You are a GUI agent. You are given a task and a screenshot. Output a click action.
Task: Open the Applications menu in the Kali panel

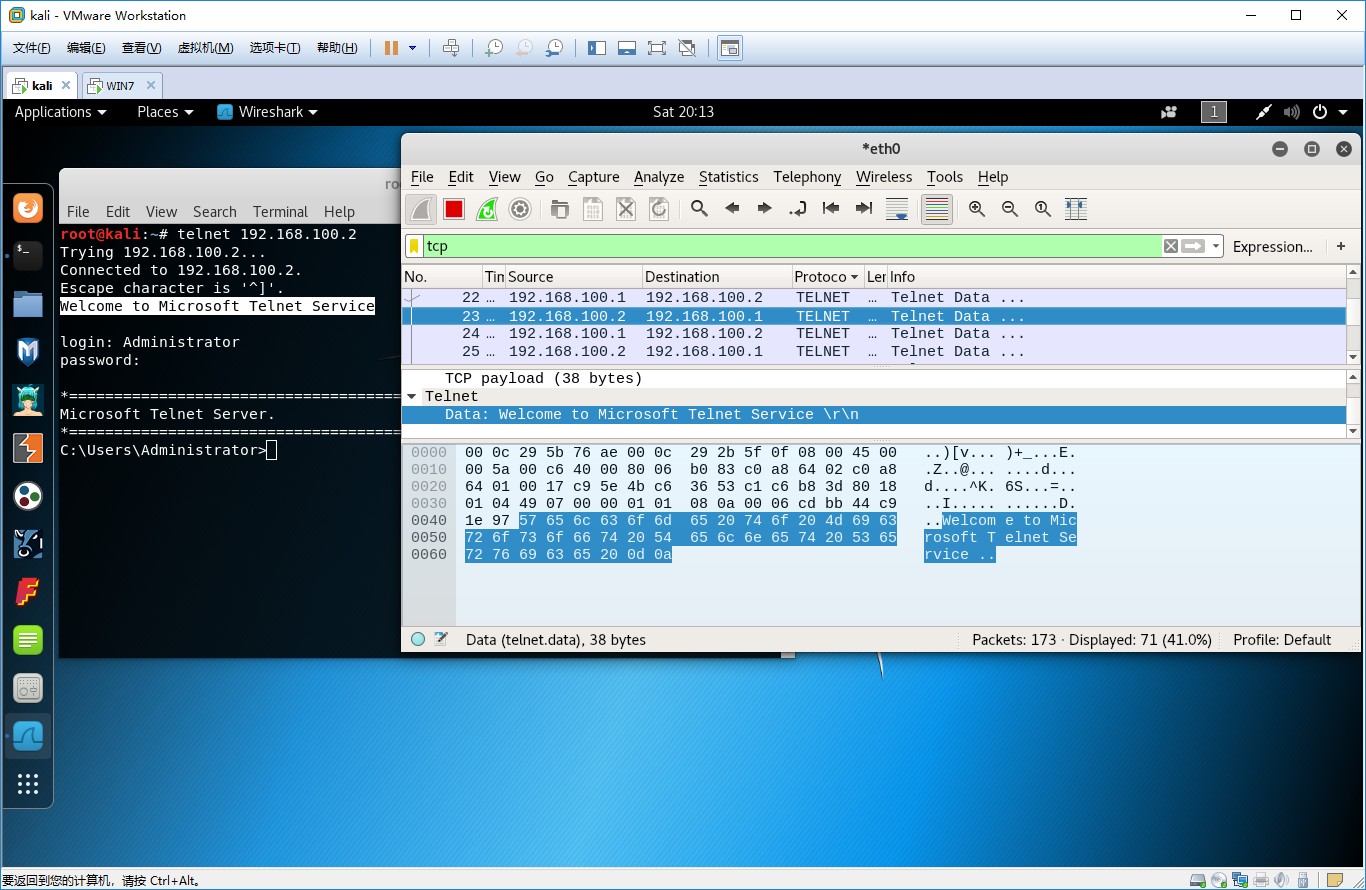pyautogui.click(x=60, y=112)
